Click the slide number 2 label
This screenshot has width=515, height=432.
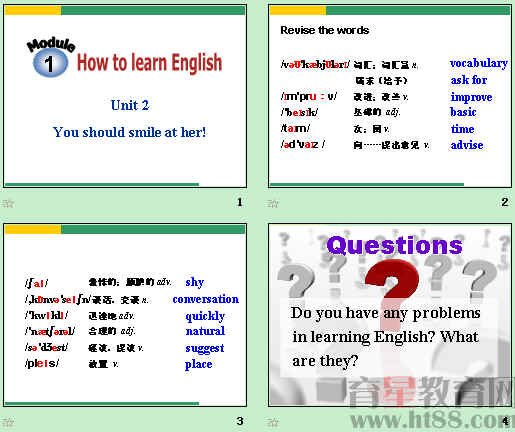pyautogui.click(x=505, y=202)
